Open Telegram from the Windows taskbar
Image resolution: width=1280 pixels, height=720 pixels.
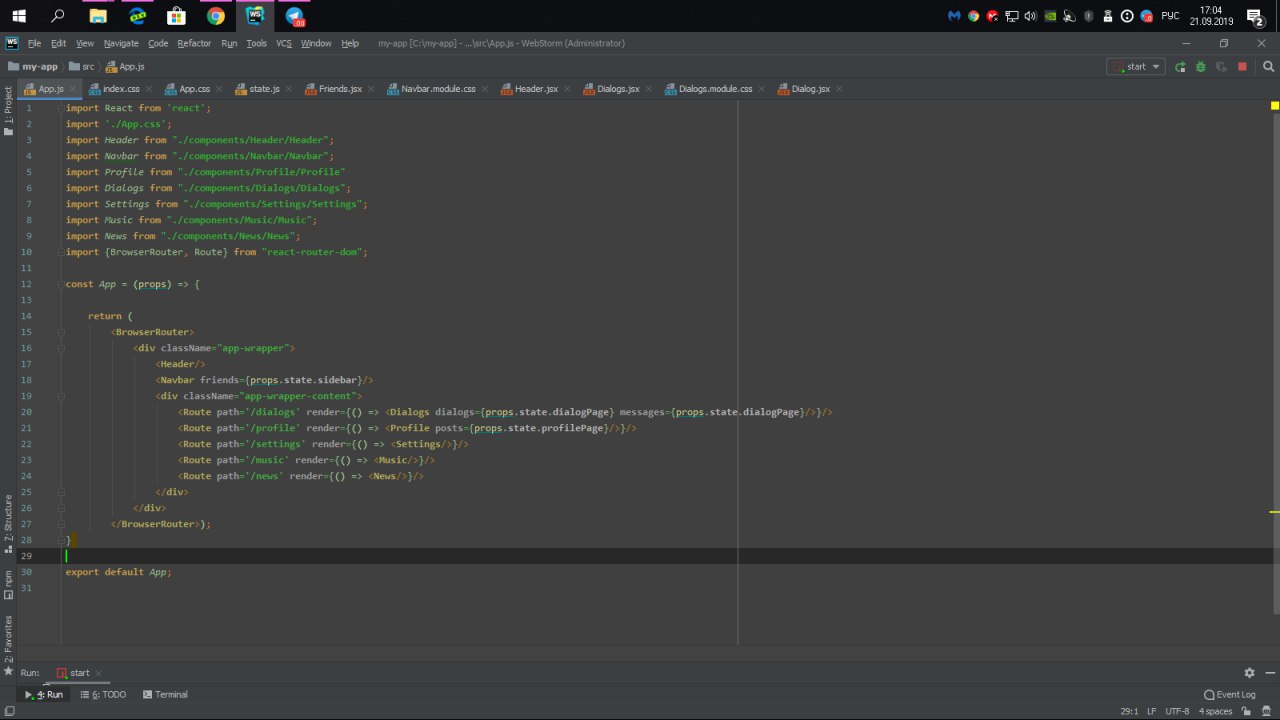294,16
